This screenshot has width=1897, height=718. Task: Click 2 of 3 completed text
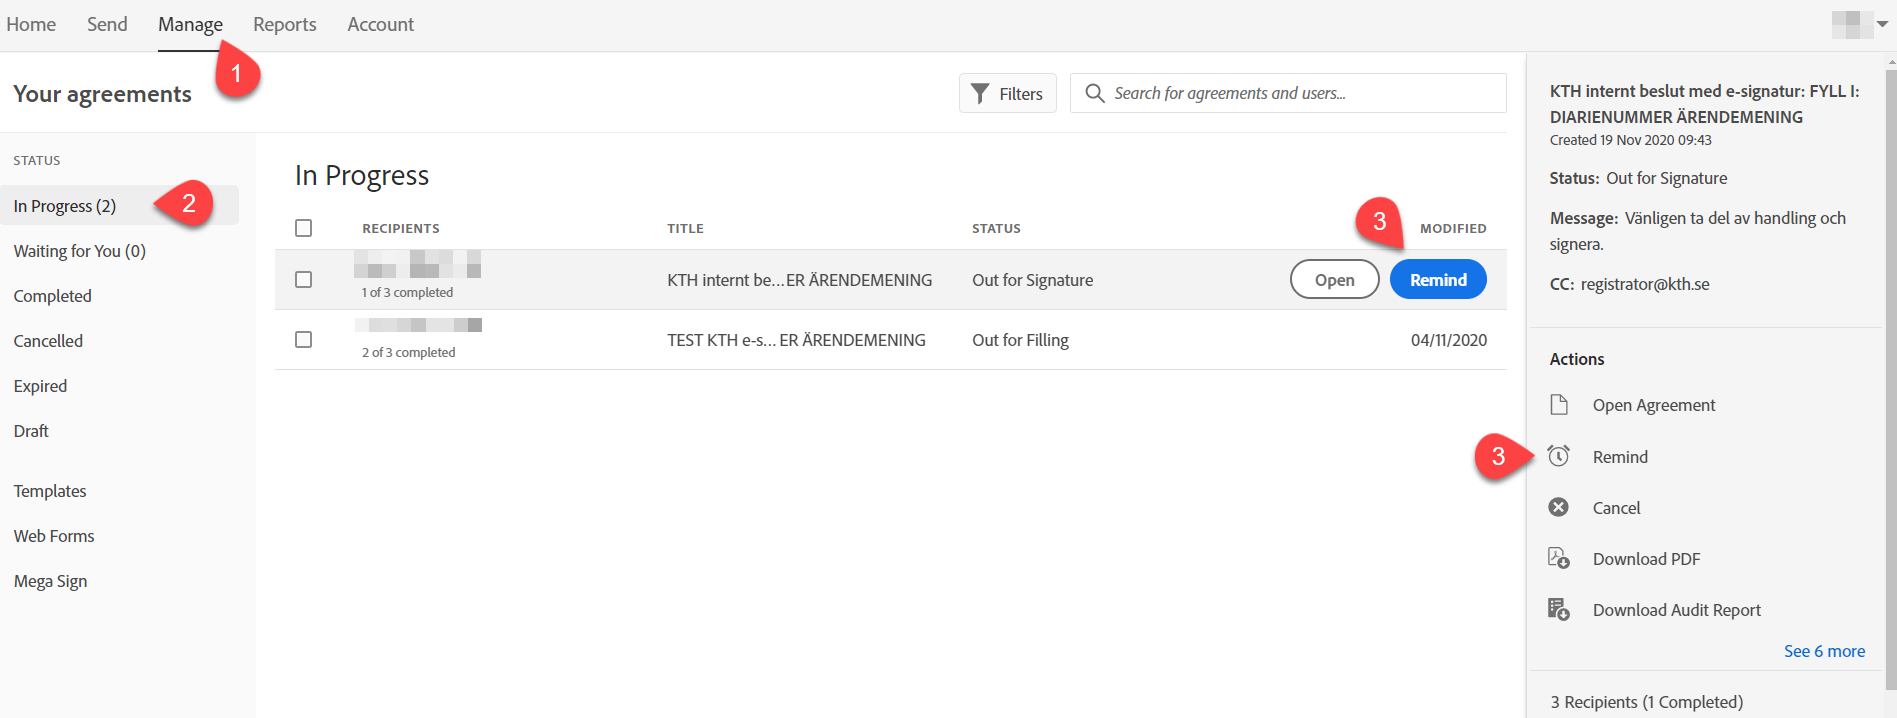[x=408, y=352]
